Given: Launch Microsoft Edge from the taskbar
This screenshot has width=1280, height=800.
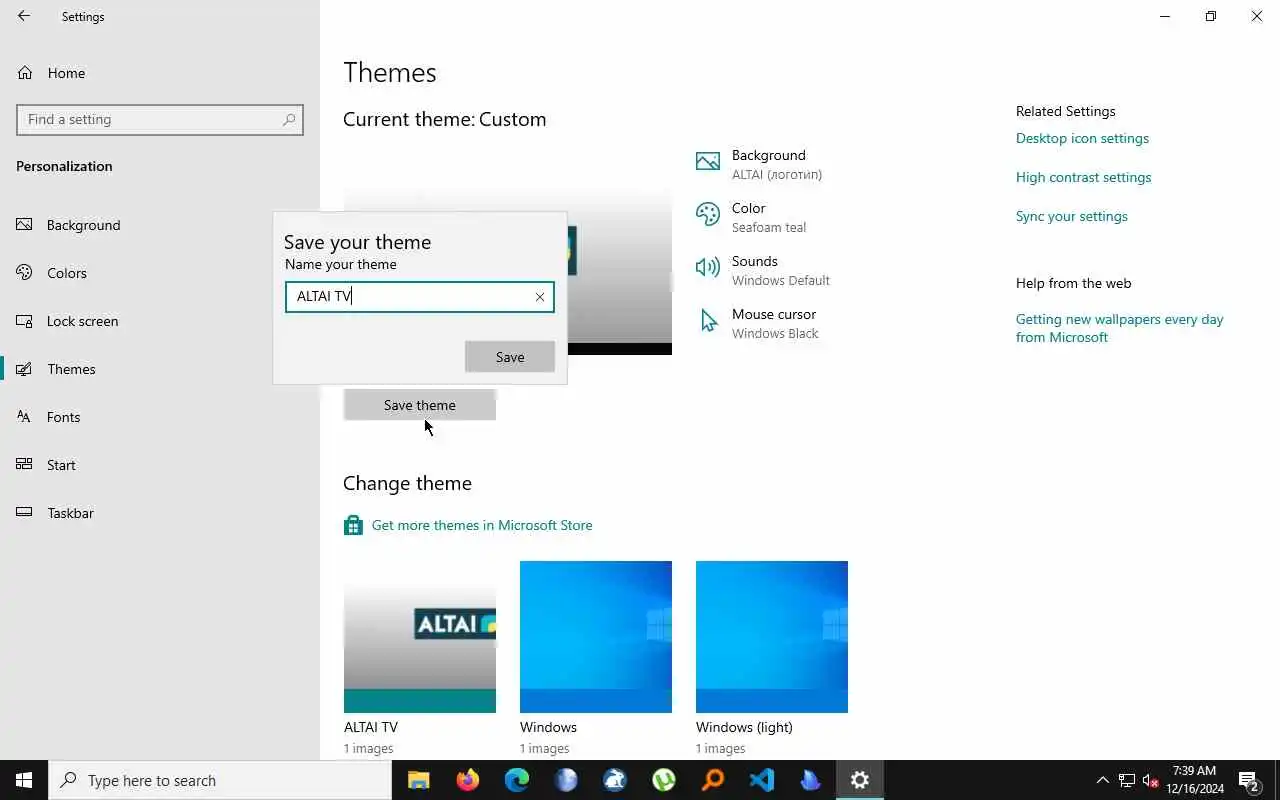Looking at the screenshot, I should click(516, 780).
